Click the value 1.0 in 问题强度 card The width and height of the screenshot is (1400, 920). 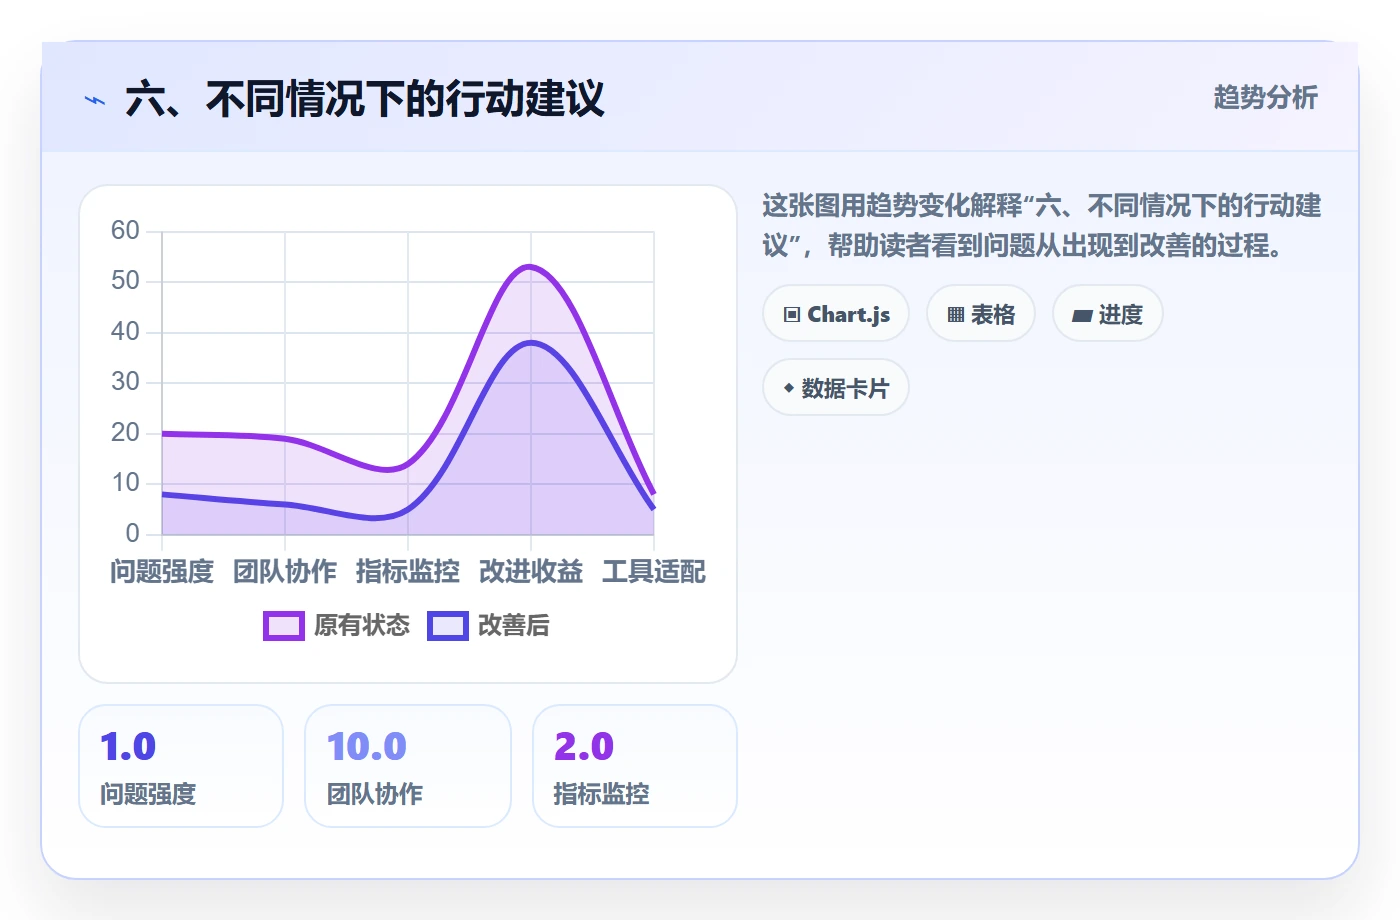[x=128, y=747]
